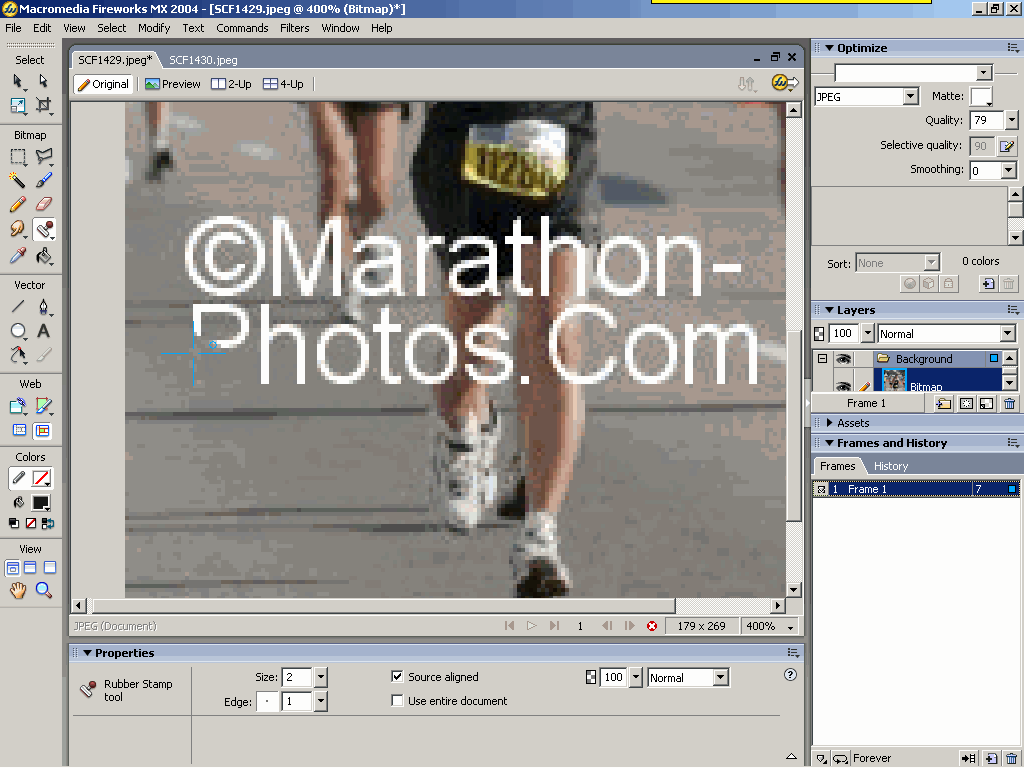Image resolution: width=1024 pixels, height=768 pixels.
Task: Select the Hotspot tool
Action: [18, 406]
